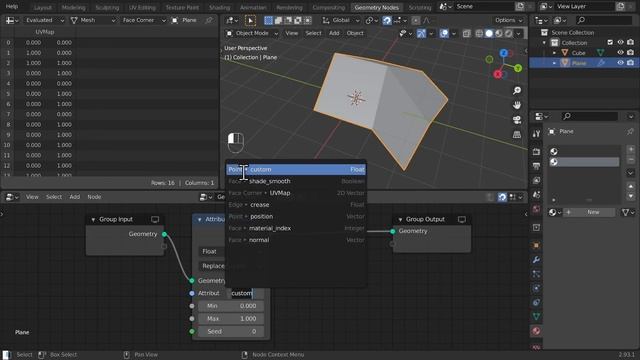Image resolution: width=640 pixels, height=360 pixels.
Task: Click the Z axis on the viewport gizmo
Action: point(504,53)
